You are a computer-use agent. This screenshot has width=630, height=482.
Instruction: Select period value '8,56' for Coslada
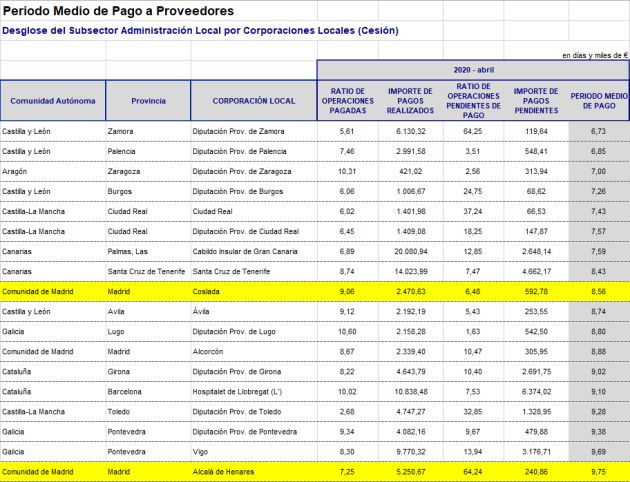pyautogui.click(x=599, y=292)
